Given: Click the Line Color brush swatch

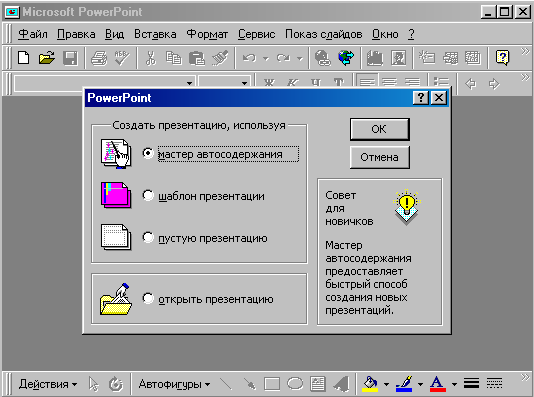Looking at the screenshot, I should (x=404, y=384).
